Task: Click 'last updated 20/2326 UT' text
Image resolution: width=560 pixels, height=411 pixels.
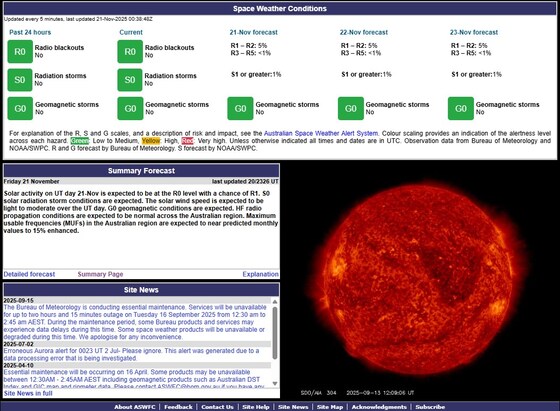Action: (245, 181)
